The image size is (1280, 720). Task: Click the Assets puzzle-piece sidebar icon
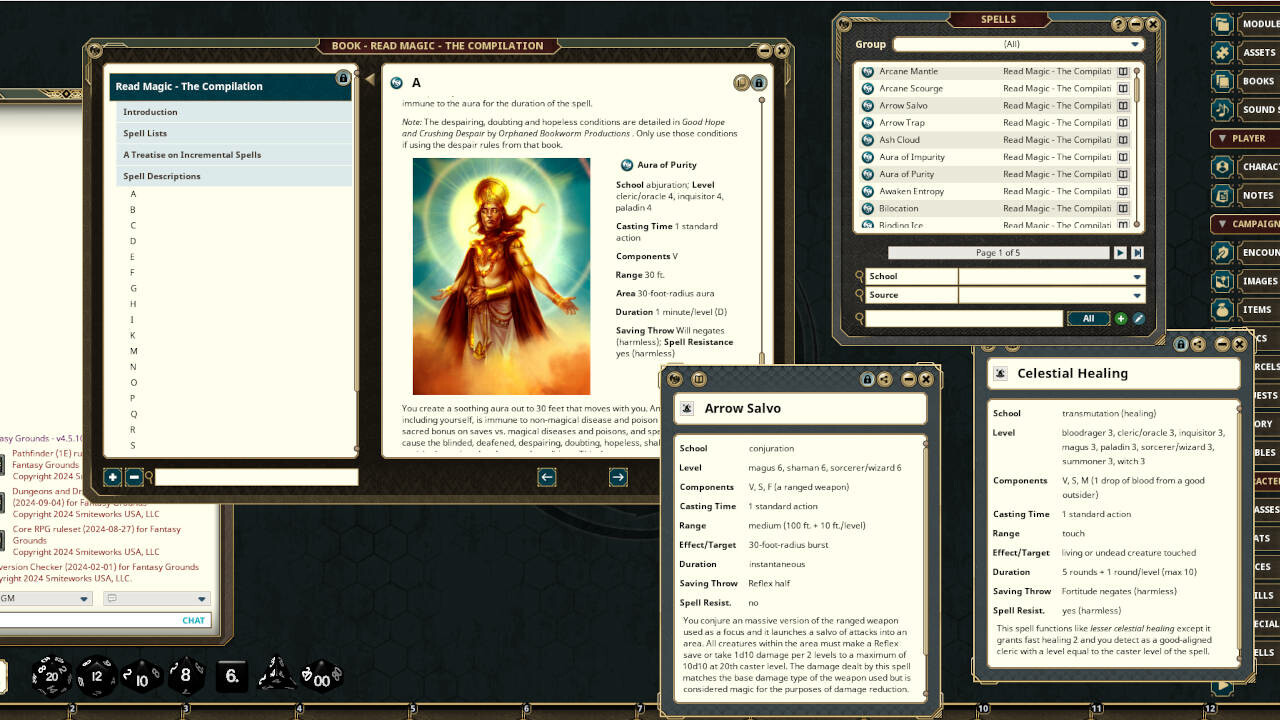[1221, 53]
